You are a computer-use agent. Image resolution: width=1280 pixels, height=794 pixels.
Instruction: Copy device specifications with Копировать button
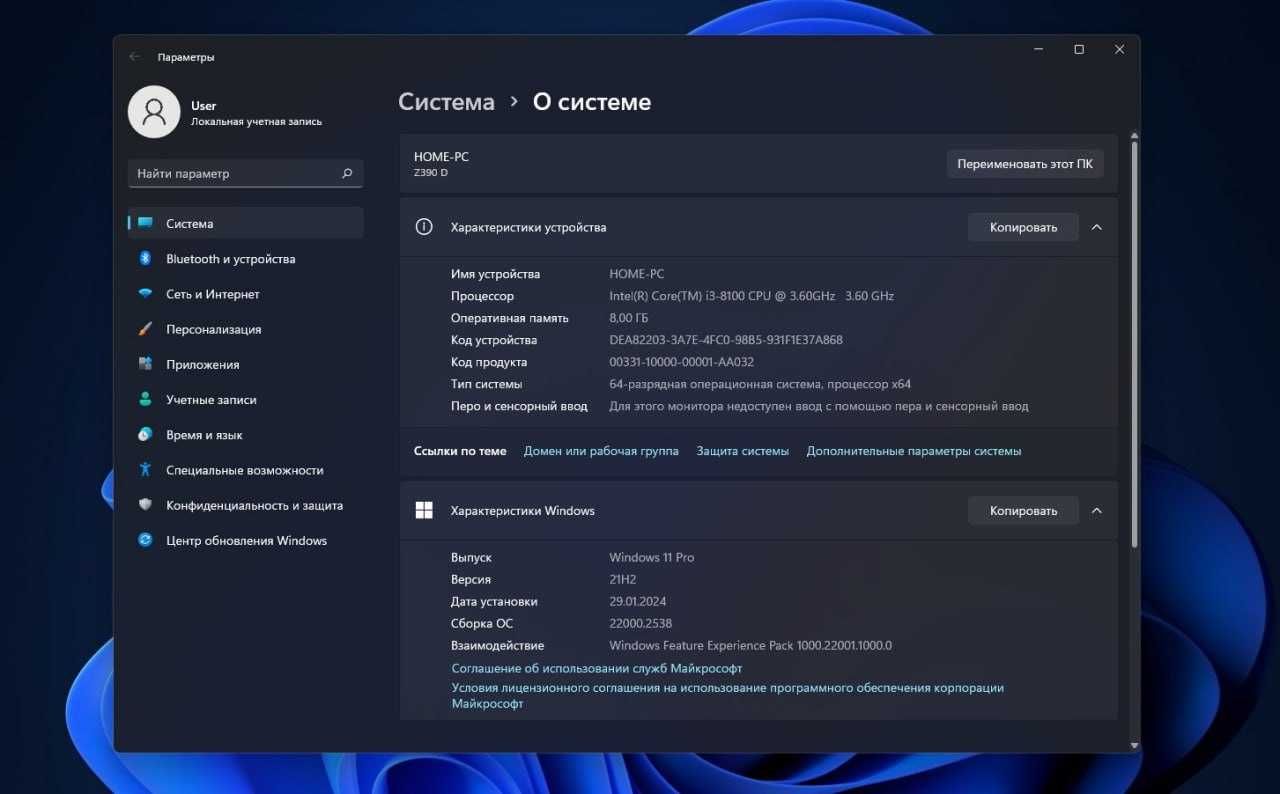[x=1023, y=227]
